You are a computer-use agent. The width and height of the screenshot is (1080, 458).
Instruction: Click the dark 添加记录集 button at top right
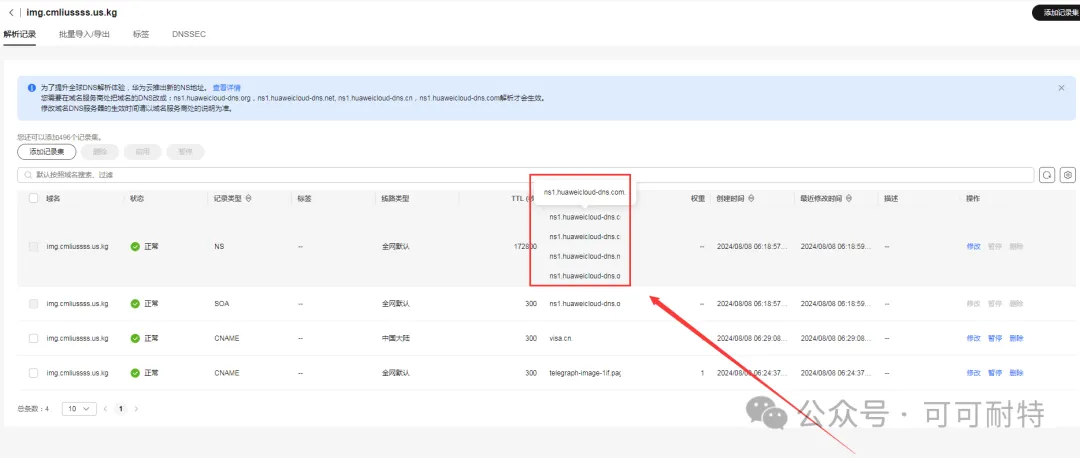click(1057, 12)
